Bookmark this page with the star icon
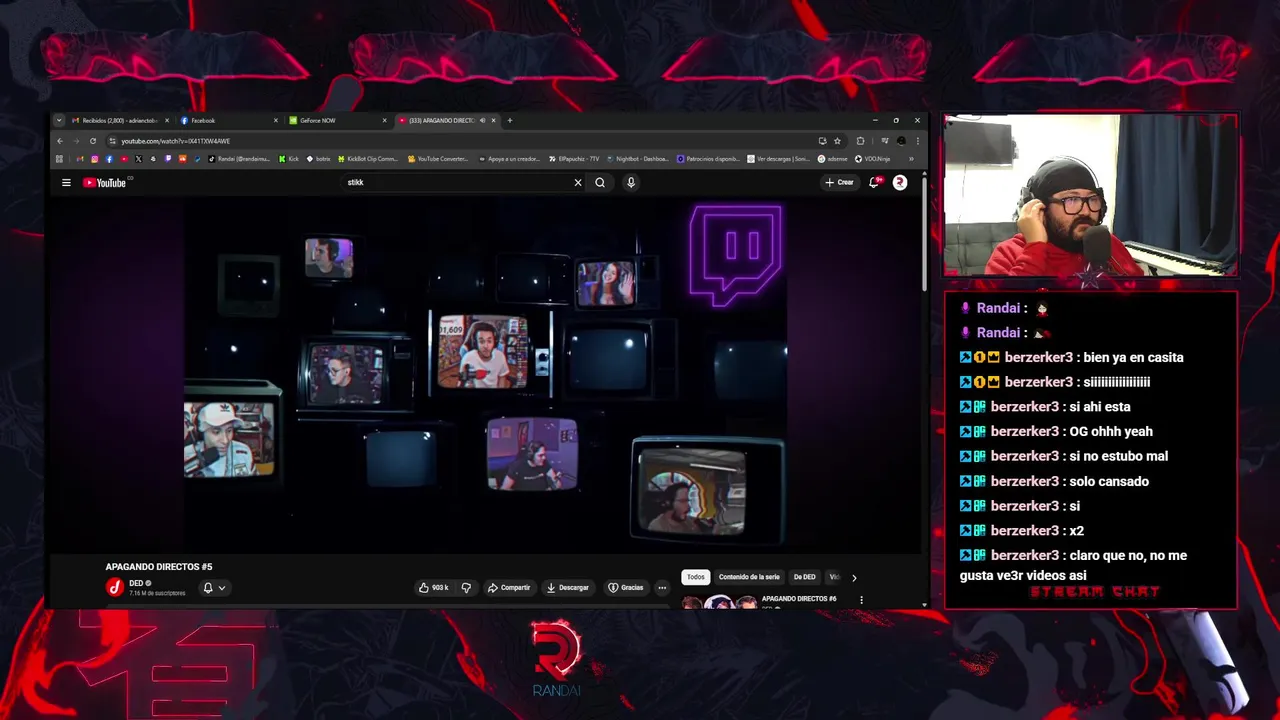The image size is (1280, 720). coord(837,141)
